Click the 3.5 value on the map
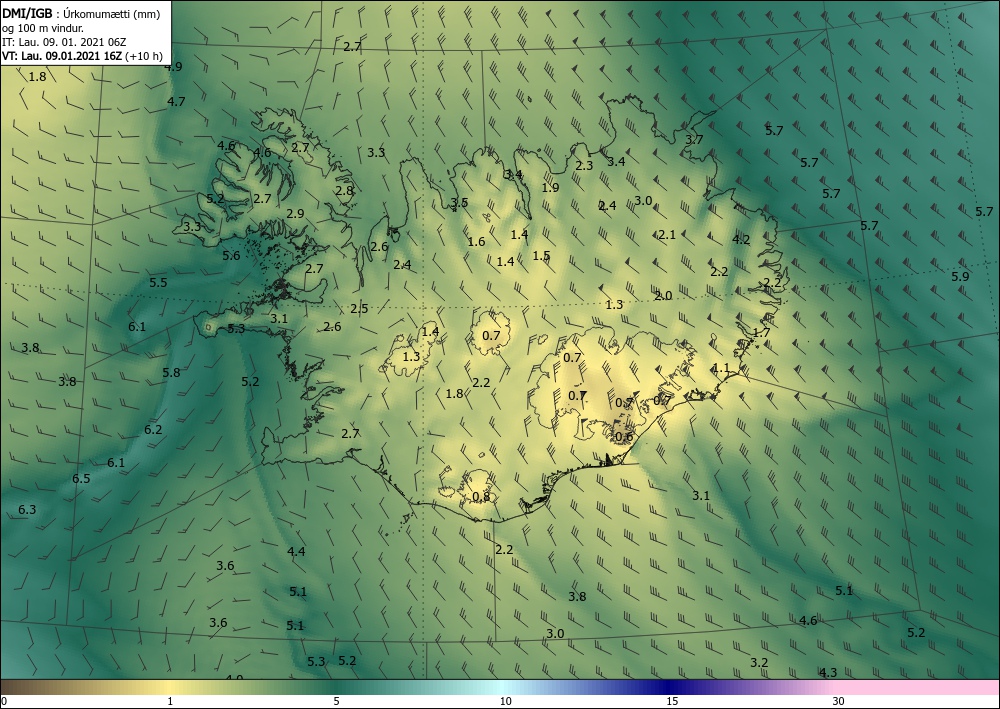The height and width of the screenshot is (709, 1000). 459,203
